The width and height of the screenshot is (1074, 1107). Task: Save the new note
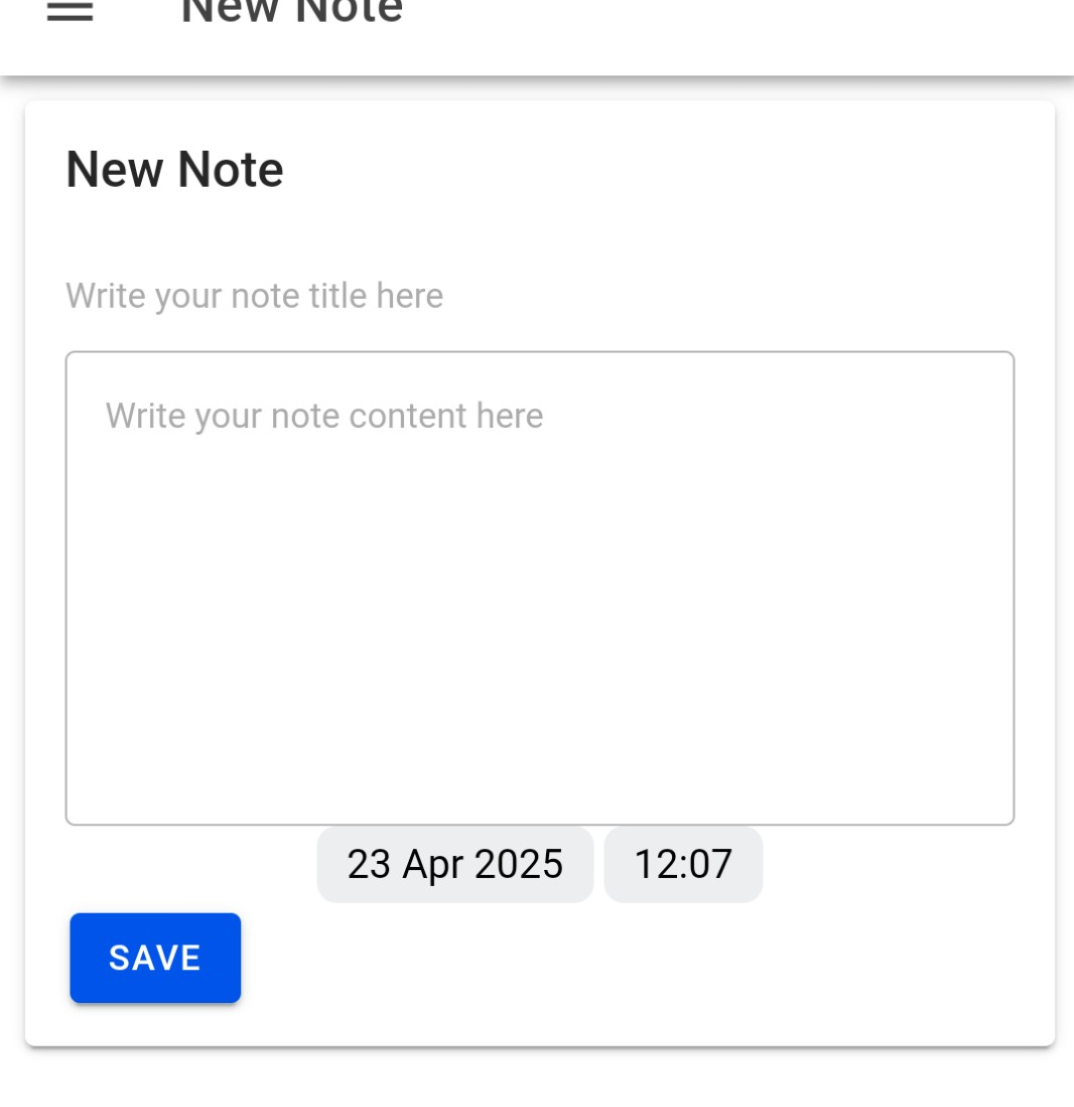point(155,957)
